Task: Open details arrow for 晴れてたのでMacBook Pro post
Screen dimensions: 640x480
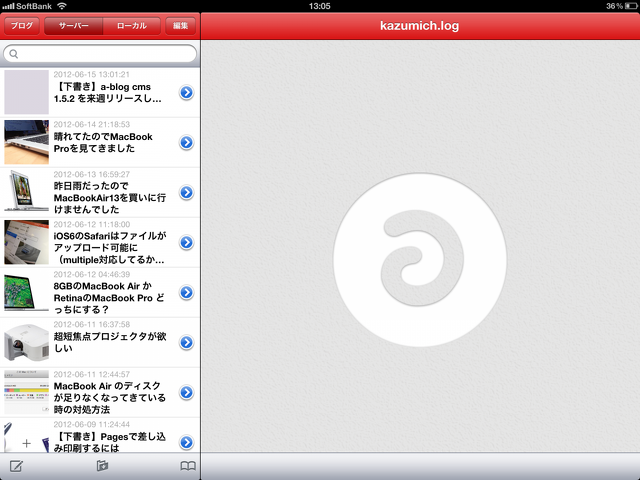Action: [x=186, y=143]
